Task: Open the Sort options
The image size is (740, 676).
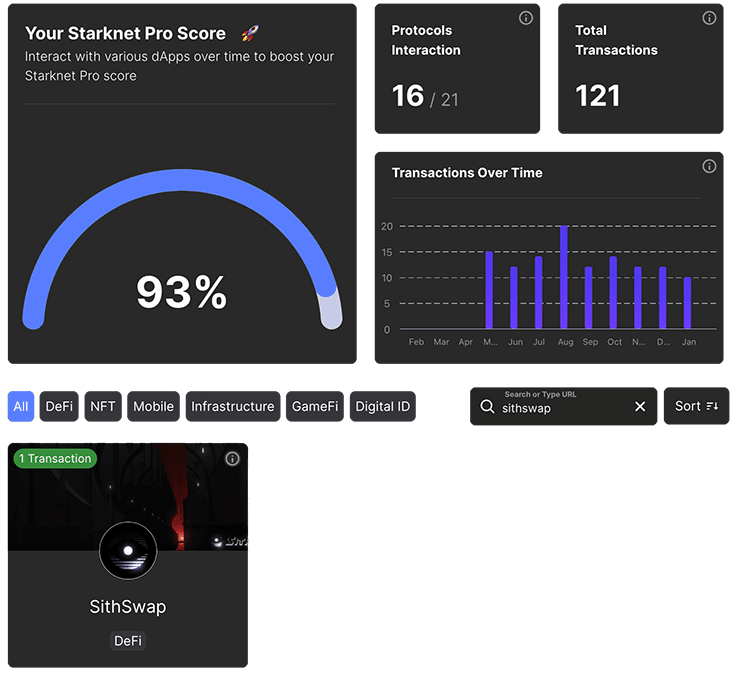Action: (x=697, y=406)
